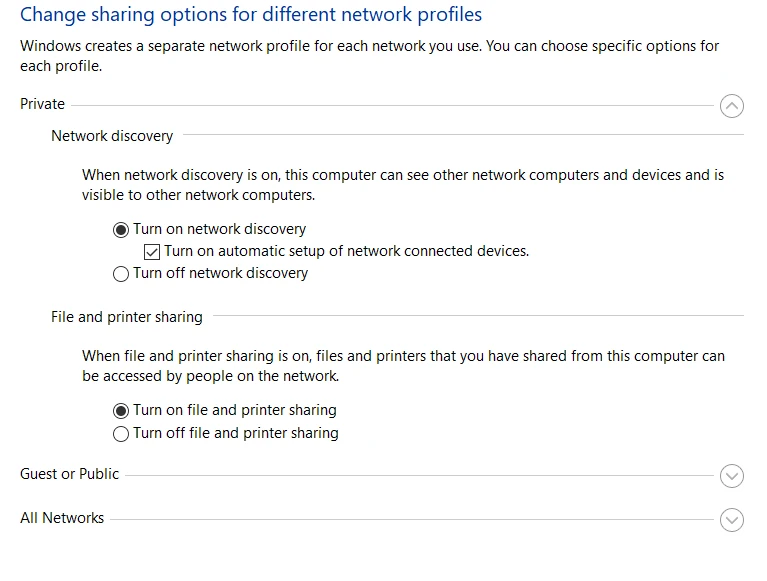
Task: Collapse the Private profile chevron icon
Action: pyautogui.click(x=732, y=105)
